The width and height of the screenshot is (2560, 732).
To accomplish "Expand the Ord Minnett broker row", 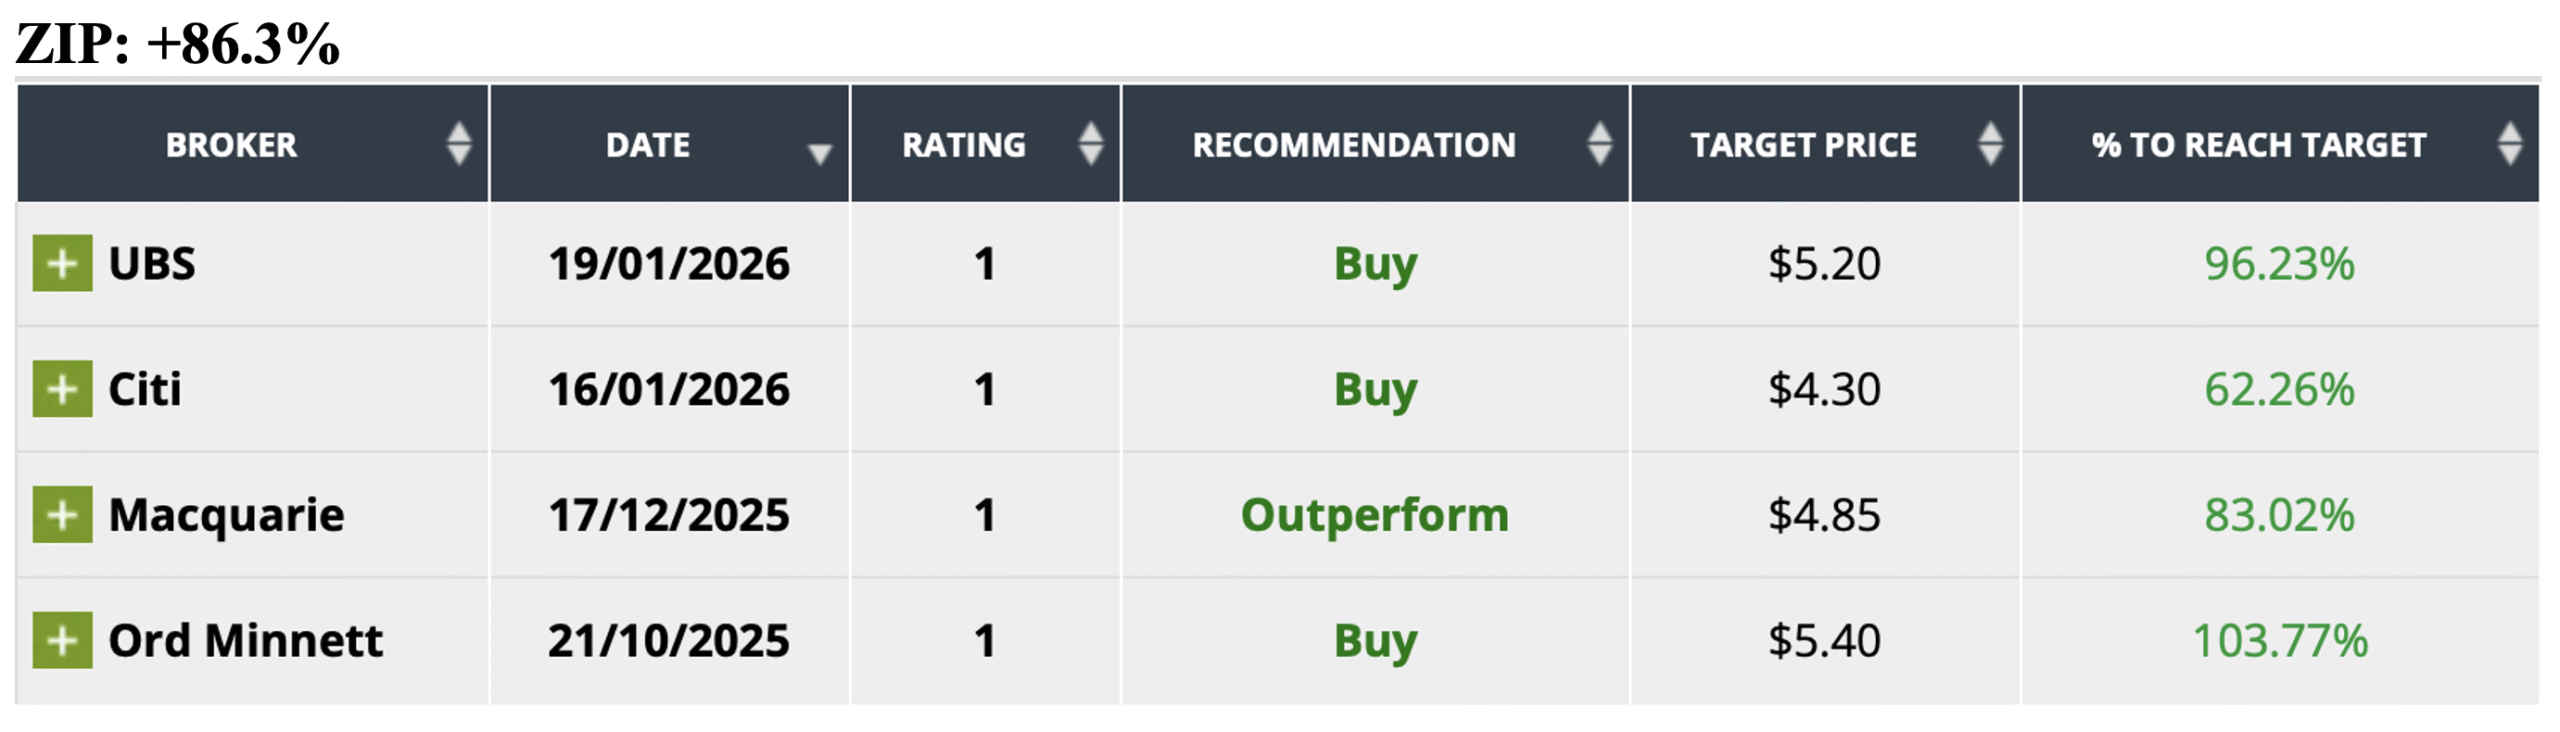I will tap(62, 640).
